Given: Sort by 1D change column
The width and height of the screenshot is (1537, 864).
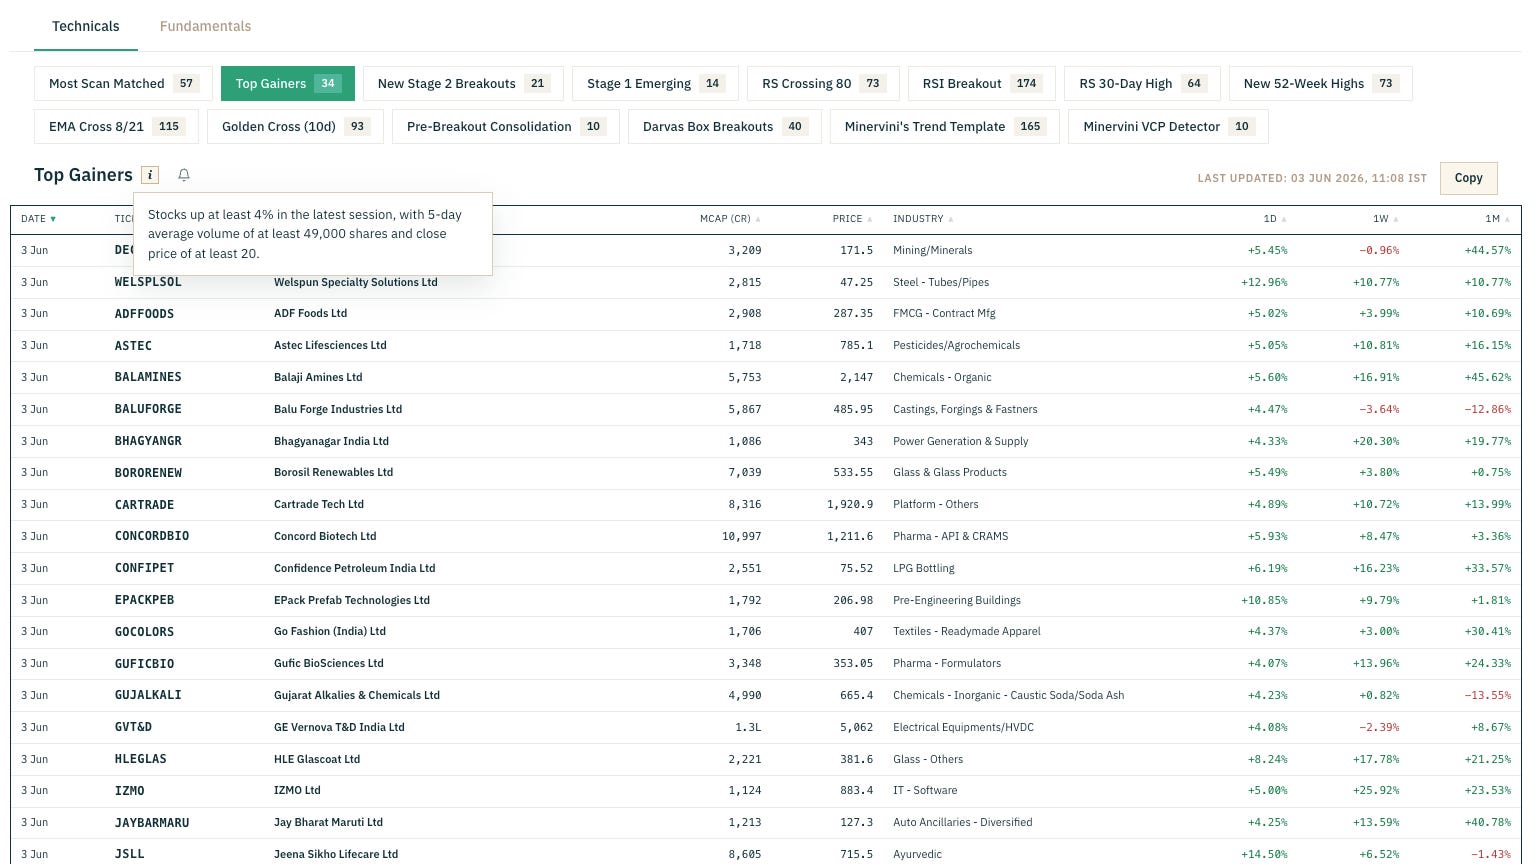Looking at the screenshot, I should (1275, 219).
